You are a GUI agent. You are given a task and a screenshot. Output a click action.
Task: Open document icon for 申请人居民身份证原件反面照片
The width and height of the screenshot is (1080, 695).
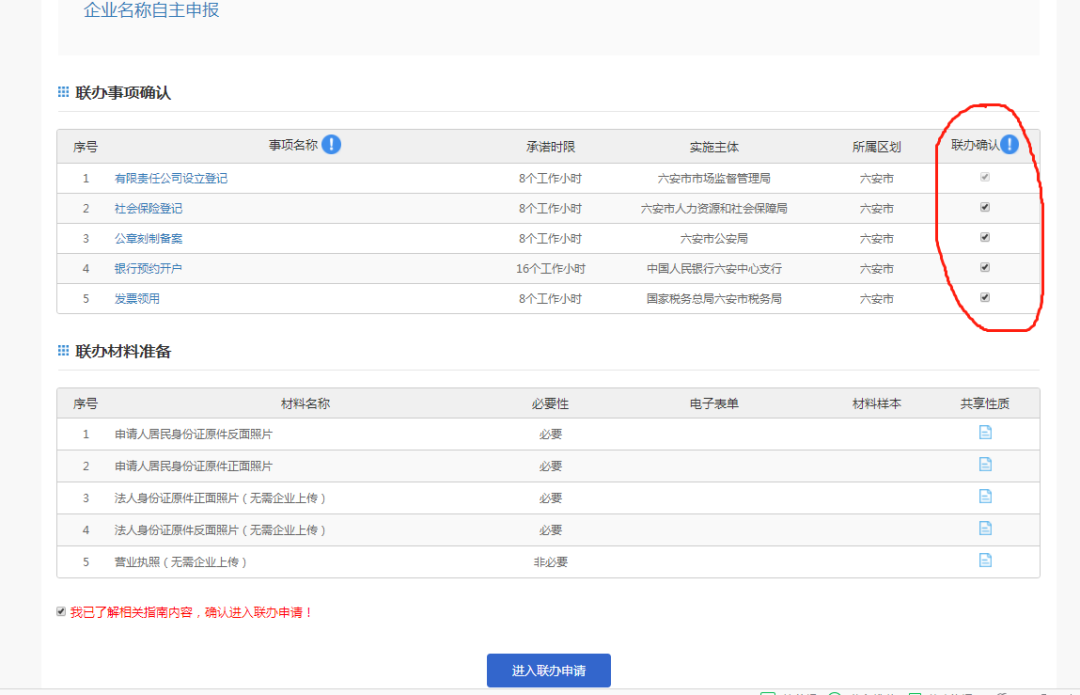click(x=985, y=433)
